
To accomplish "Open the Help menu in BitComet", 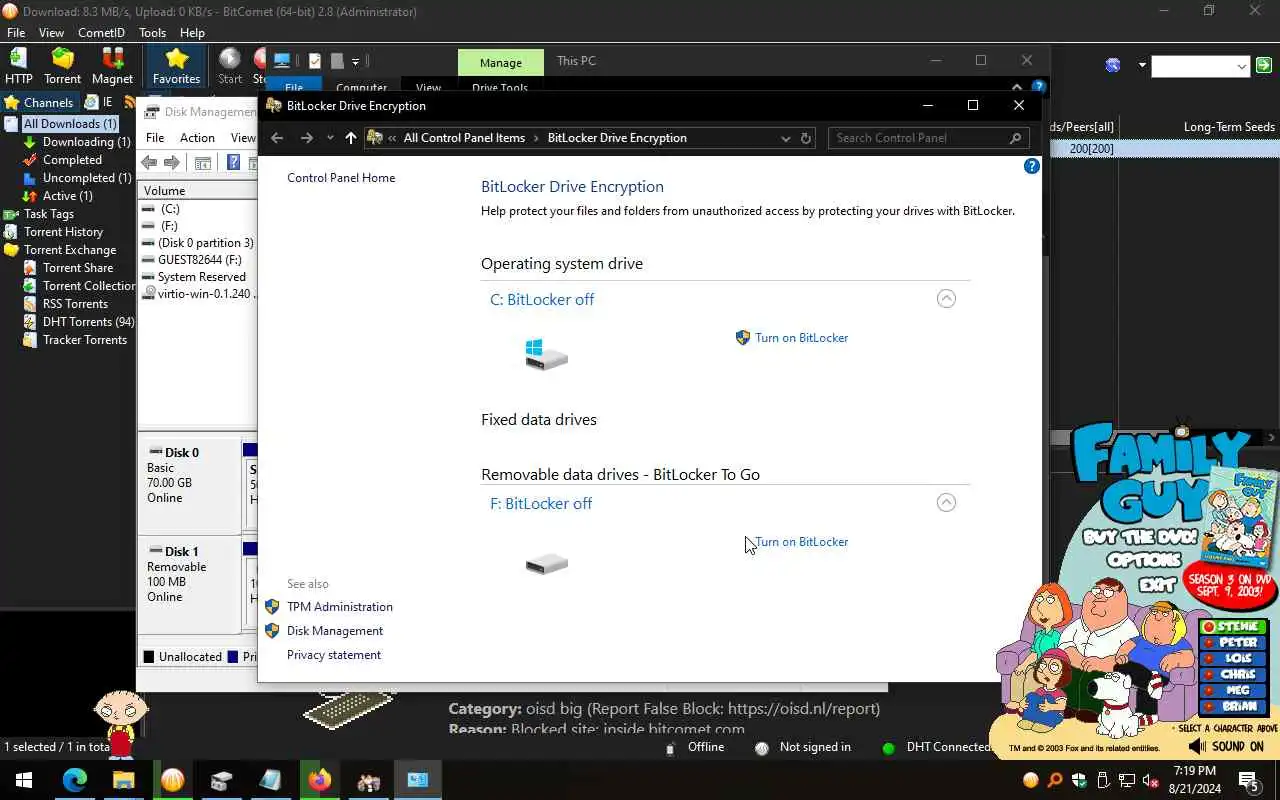I will click(x=192, y=32).
